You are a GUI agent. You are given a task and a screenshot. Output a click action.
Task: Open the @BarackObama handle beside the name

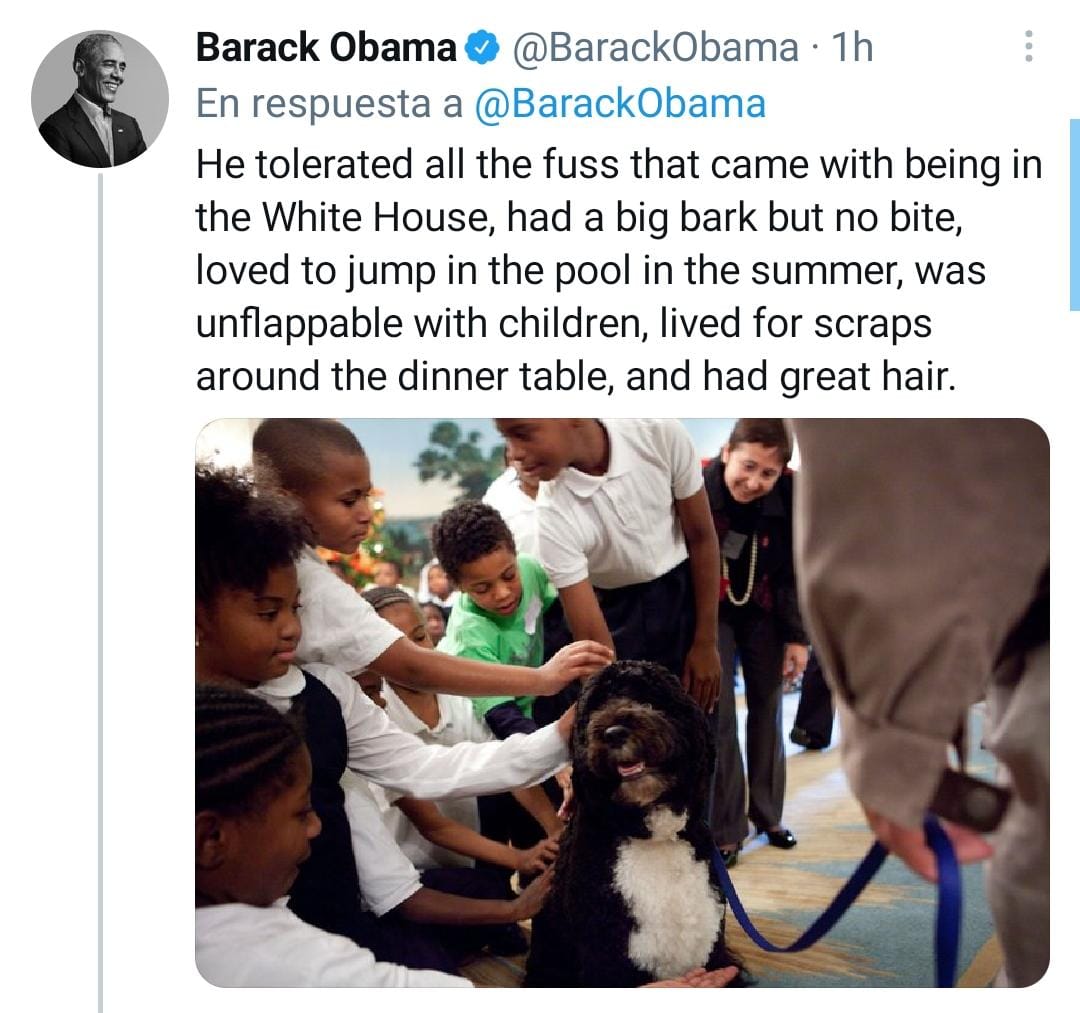655,47
